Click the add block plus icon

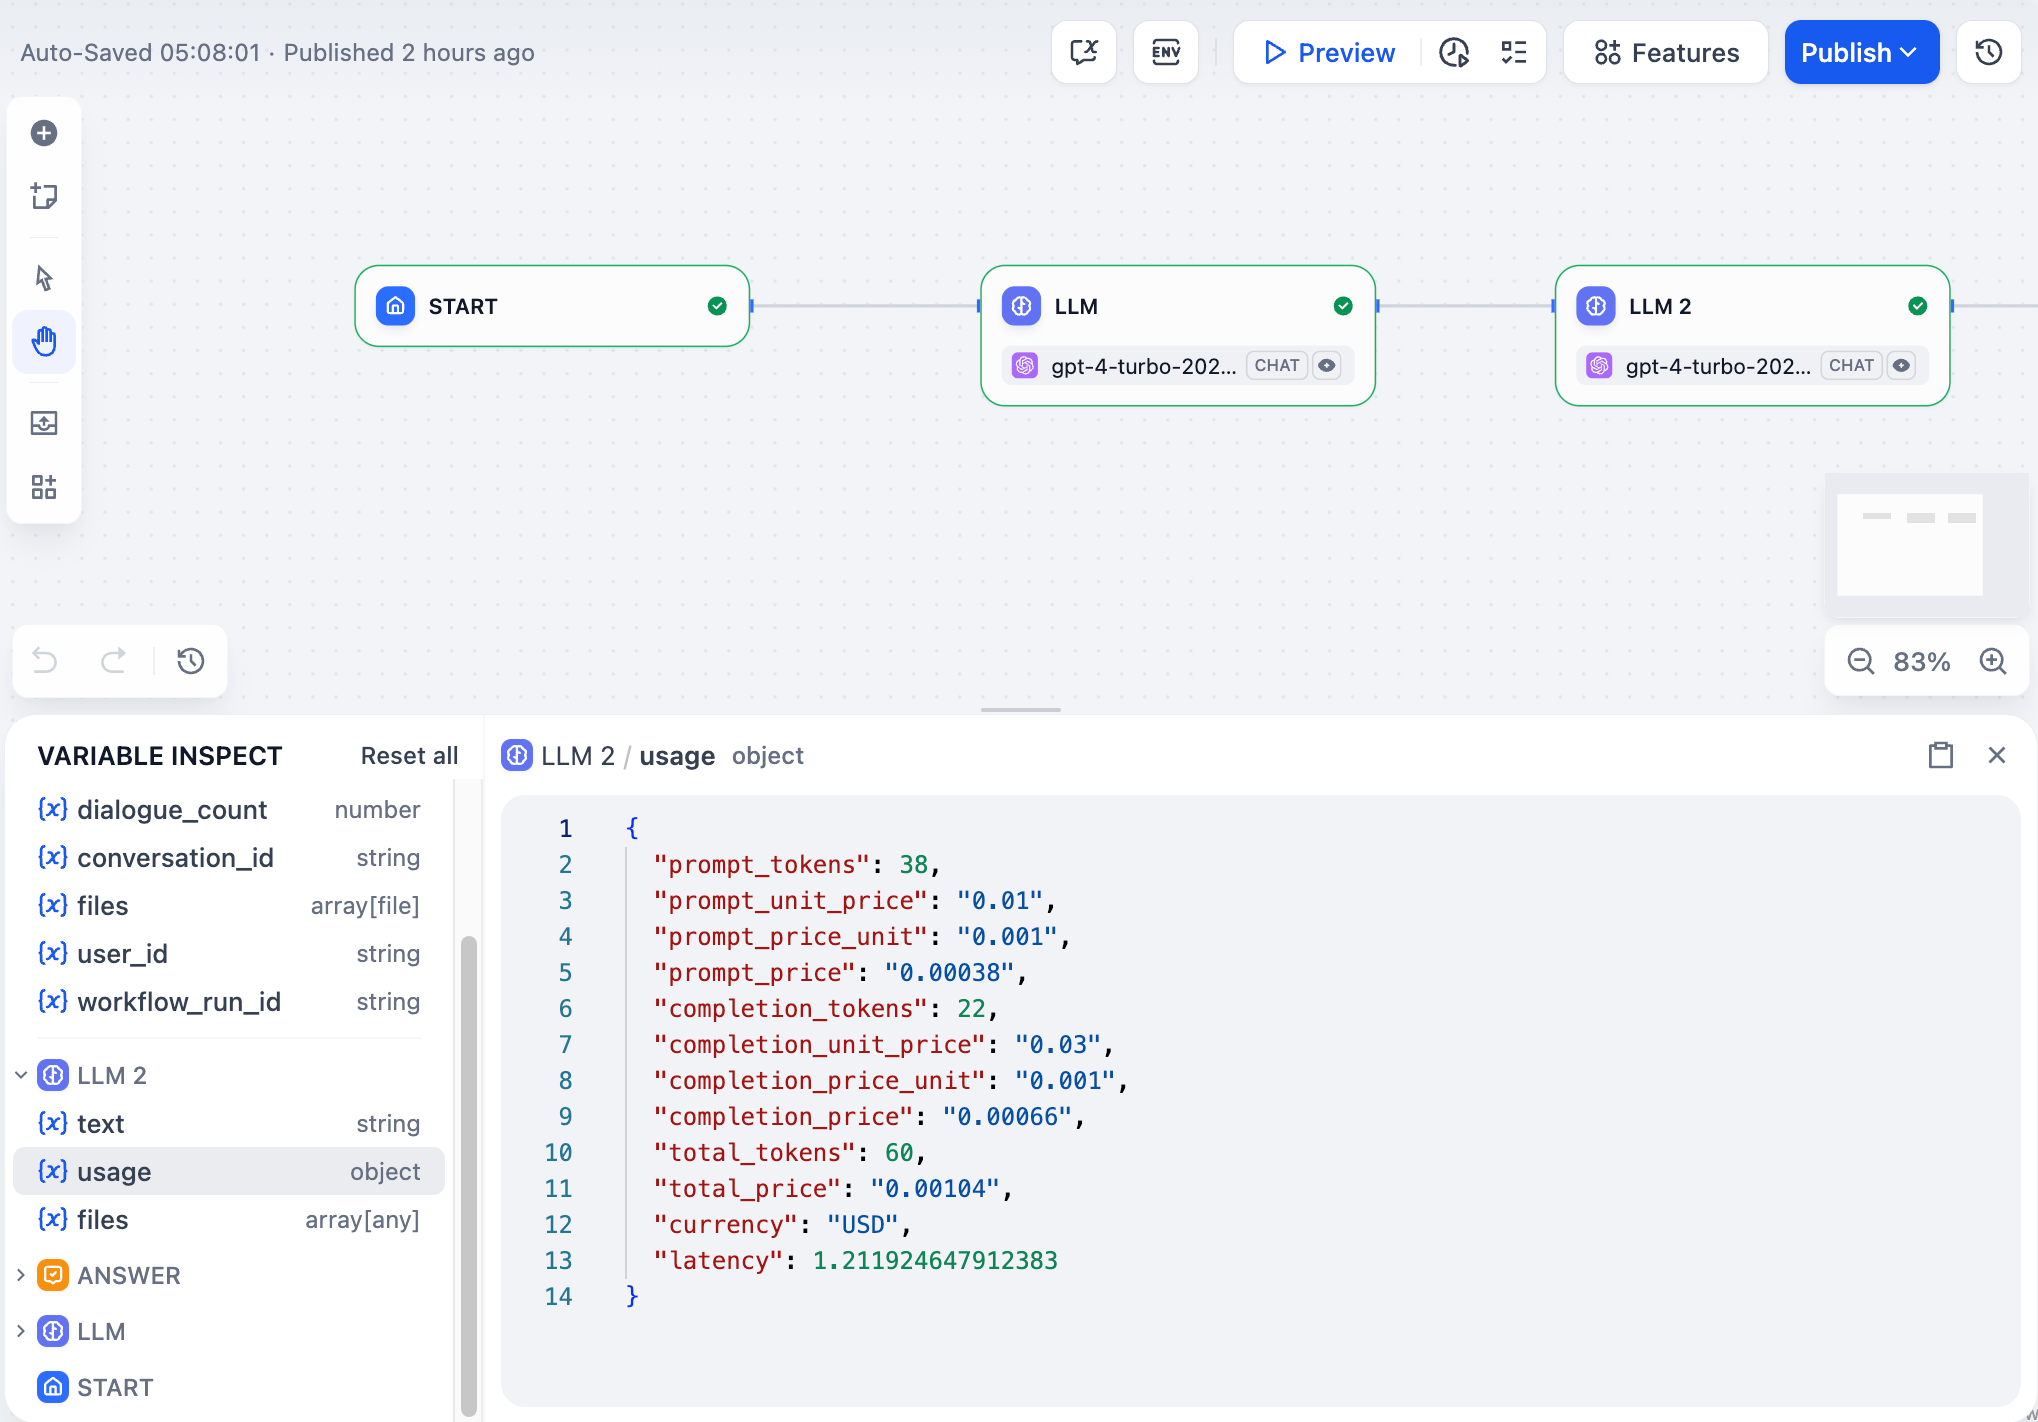(44, 133)
